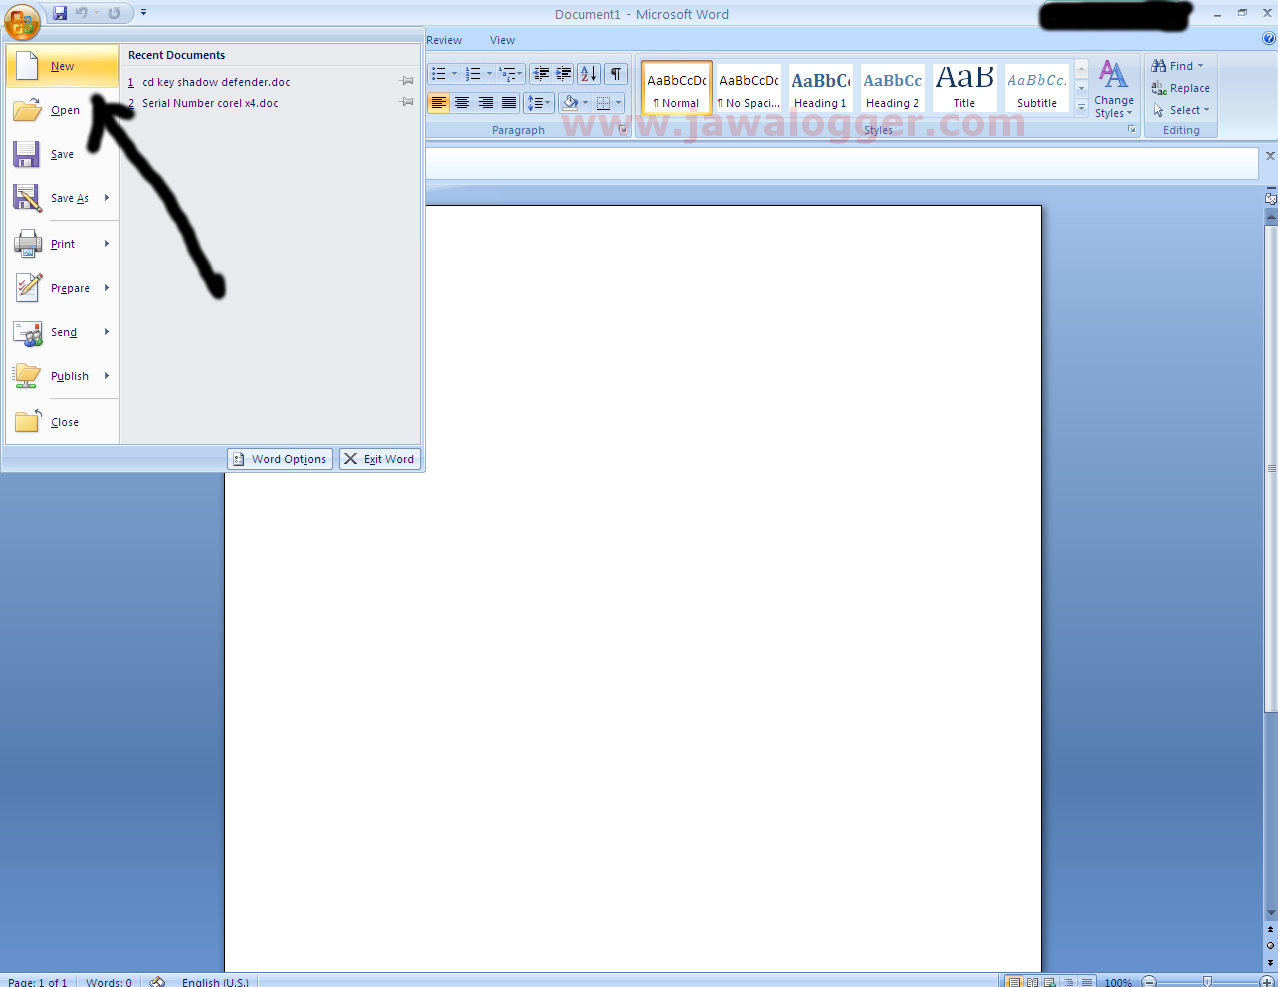Click the Numbering list icon
This screenshot has width=1278, height=987.
(473, 74)
